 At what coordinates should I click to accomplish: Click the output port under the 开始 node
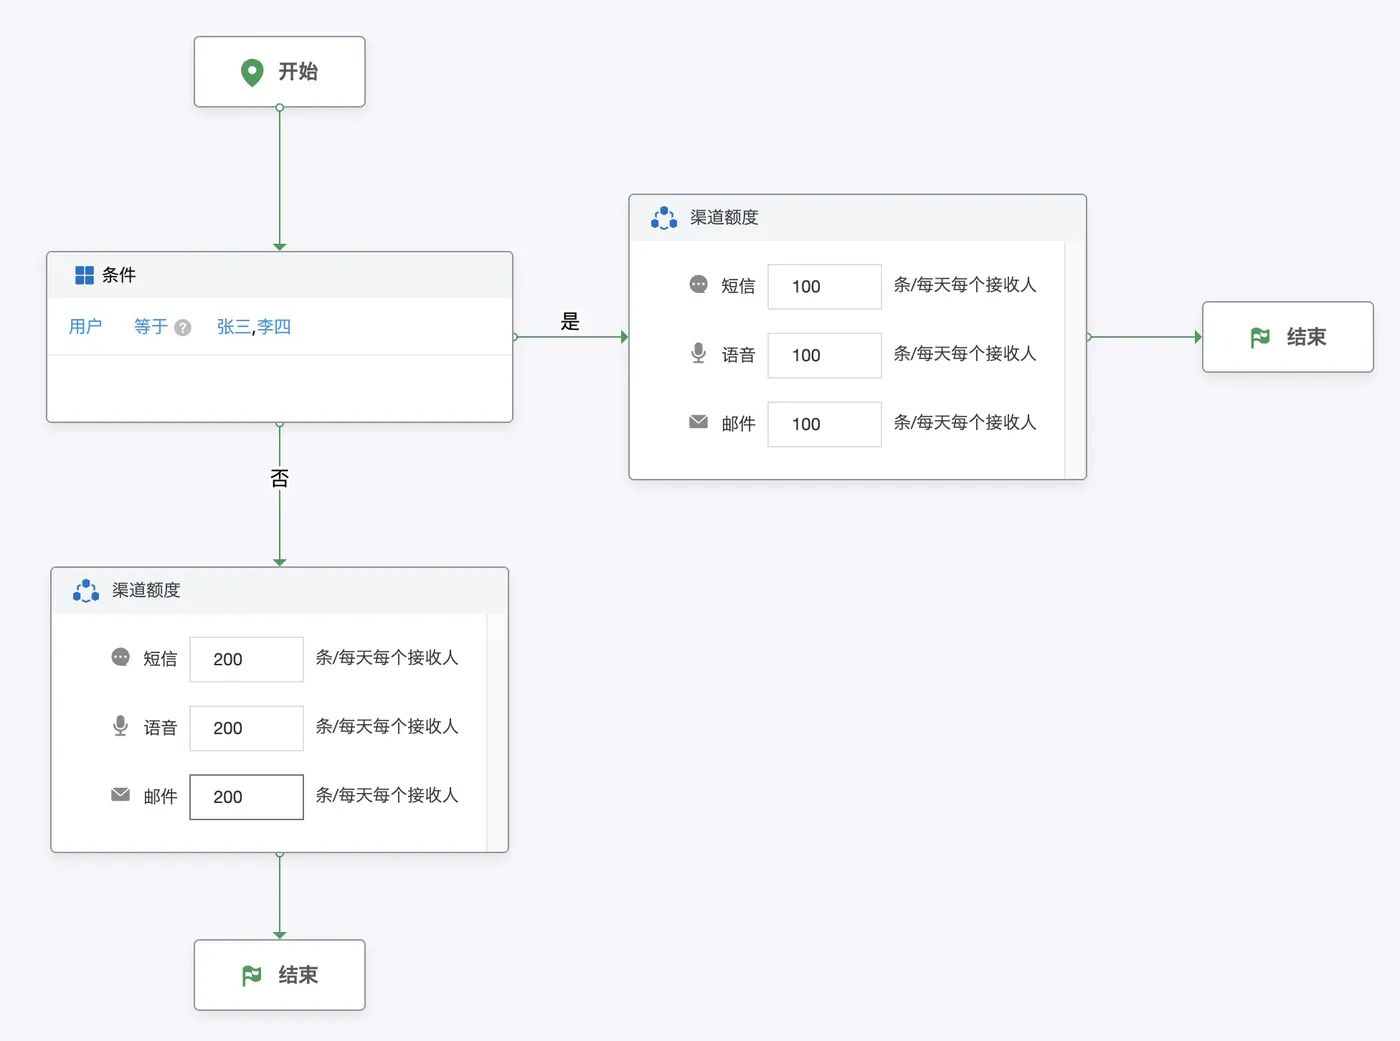tap(280, 108)
